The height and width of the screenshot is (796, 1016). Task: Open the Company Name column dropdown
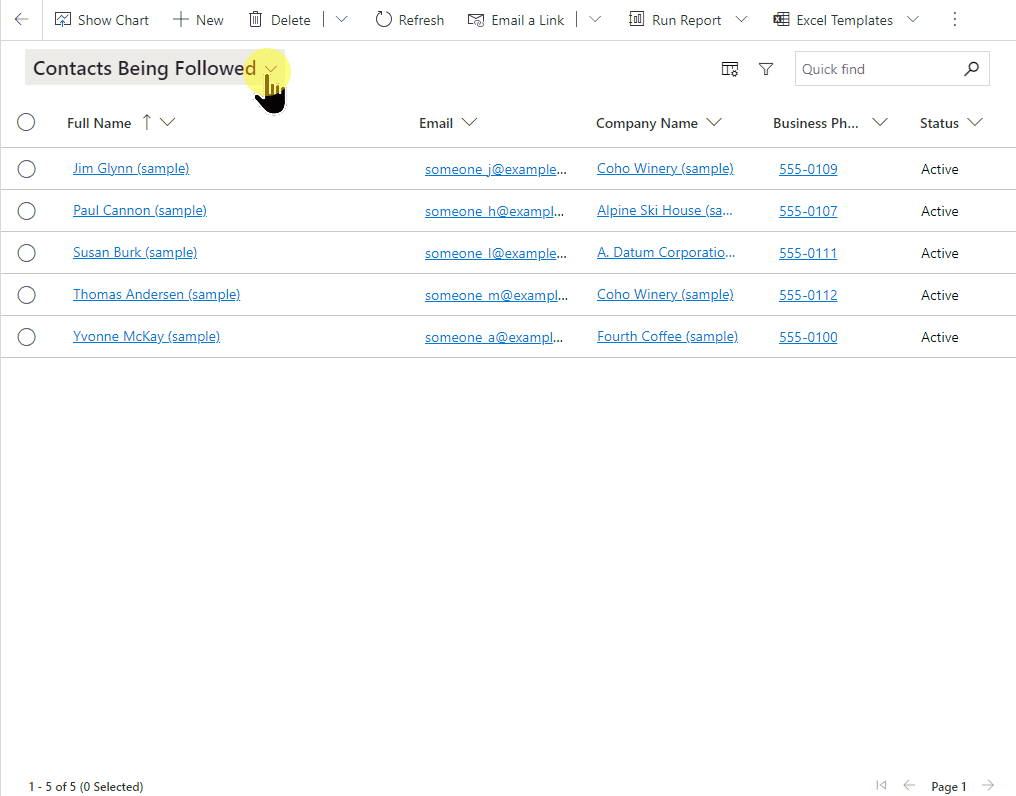tap(716, 122)
